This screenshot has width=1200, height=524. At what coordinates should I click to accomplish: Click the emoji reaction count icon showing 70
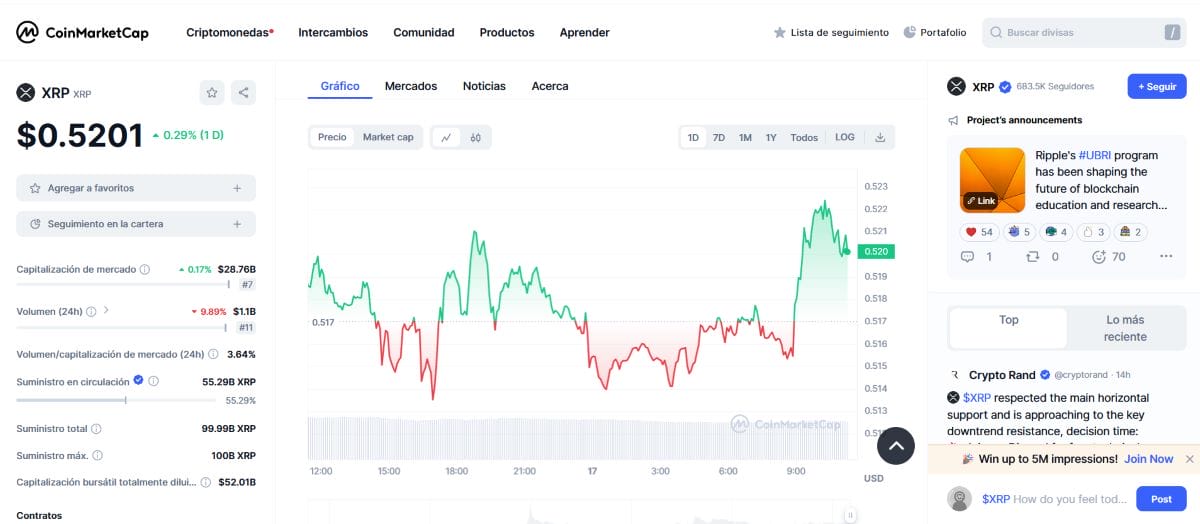1099,256
